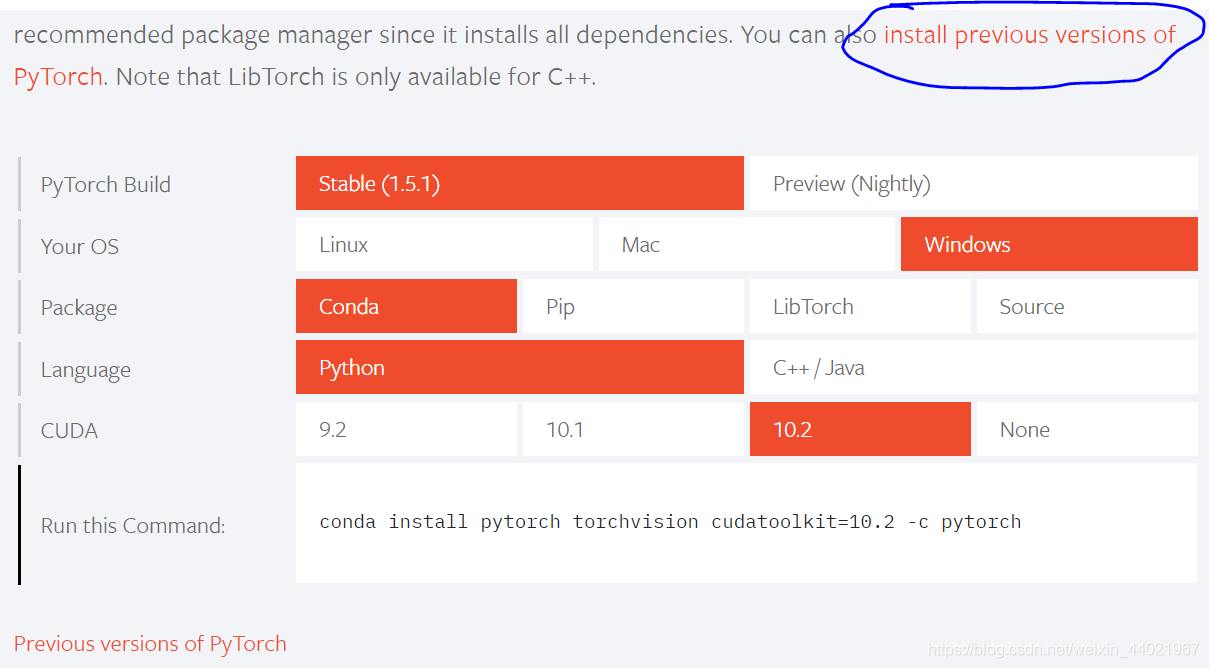Click Previous versions of PyTorch link
Image resolution: width=1209 pixels, height=668 pixels.
(149, 643)
